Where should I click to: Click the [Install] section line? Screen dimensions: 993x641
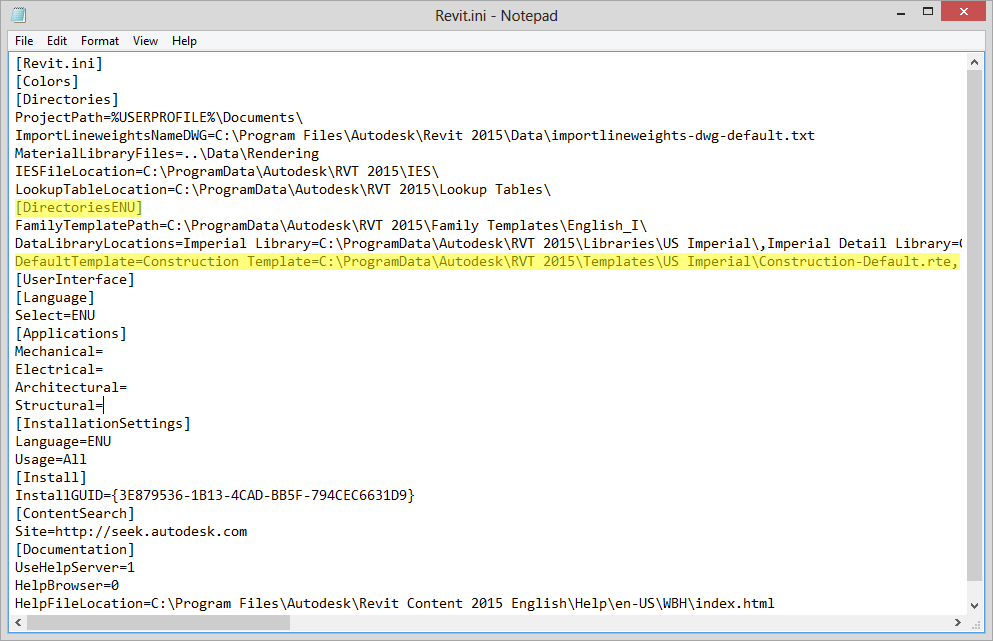(x=51, y=478)
